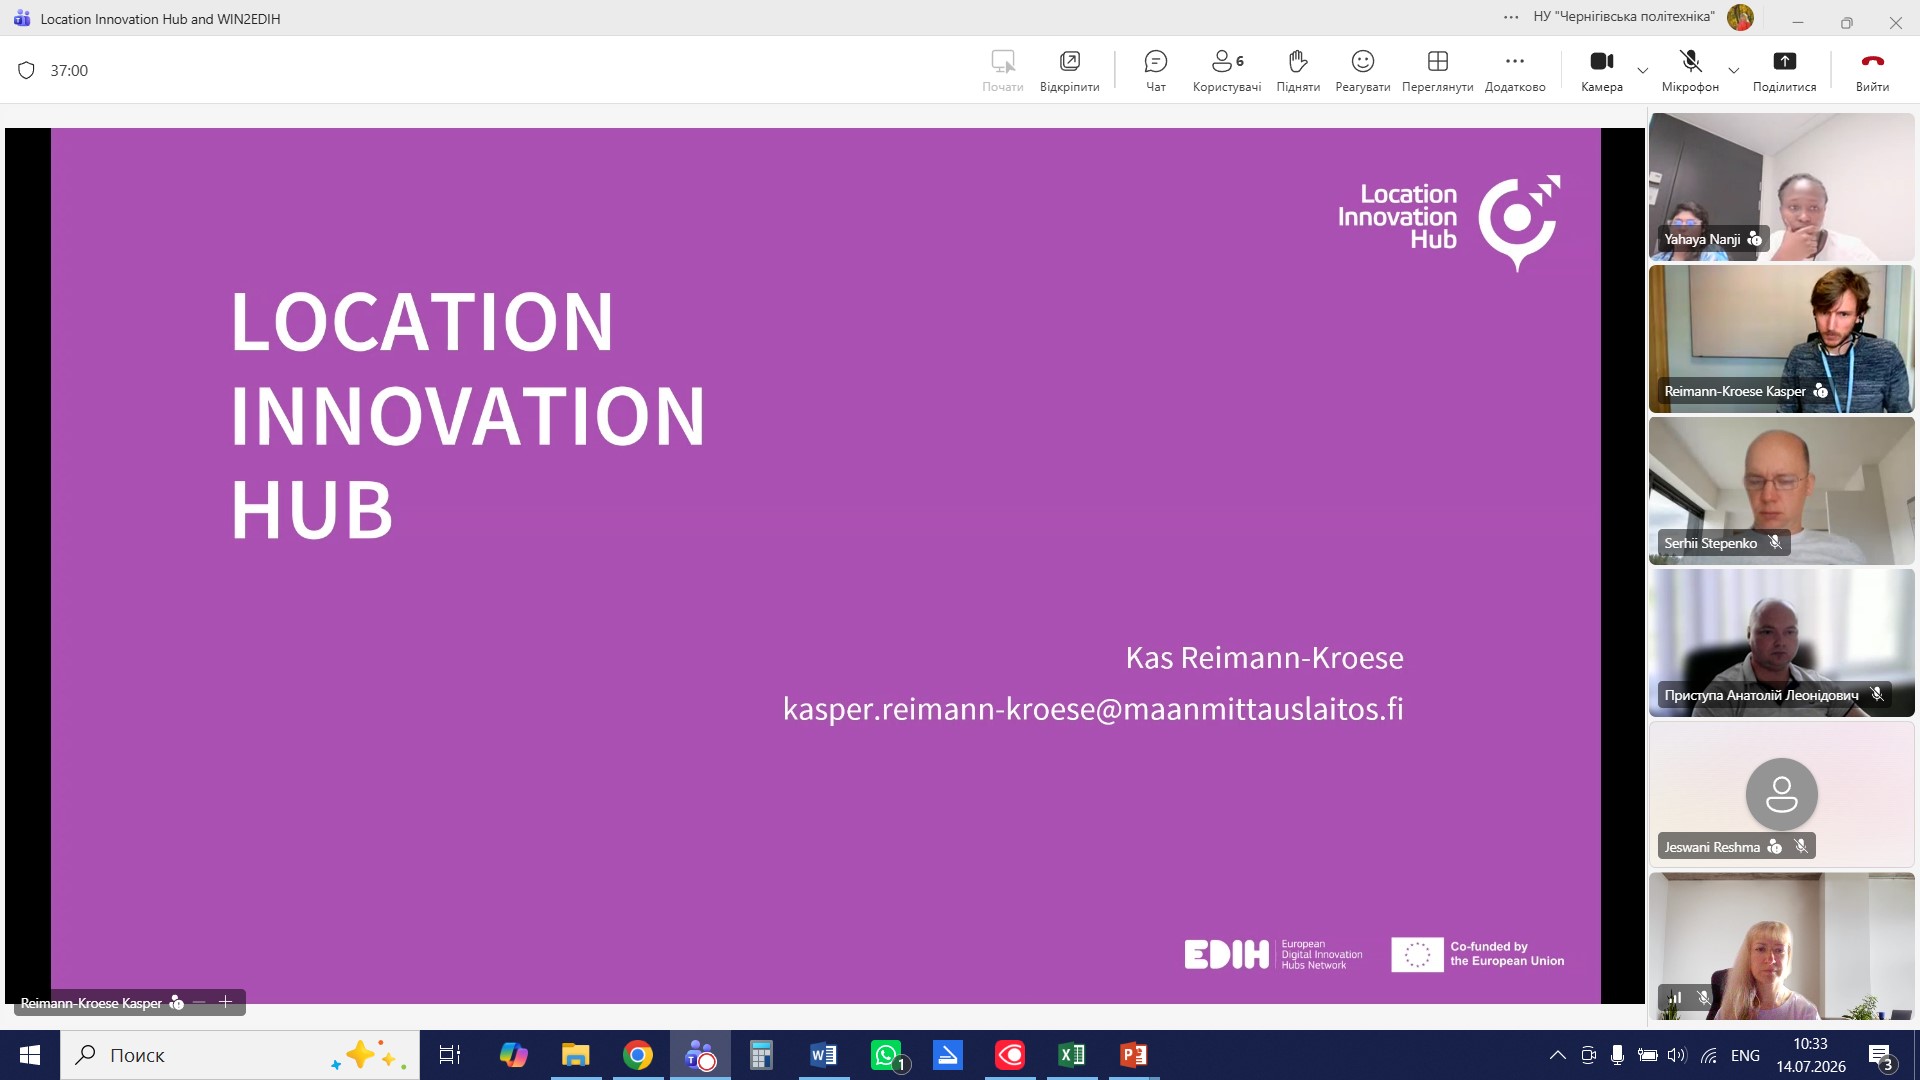Show the Користувачі participants list
Screen dimensions: 1920x1080
1227,71
